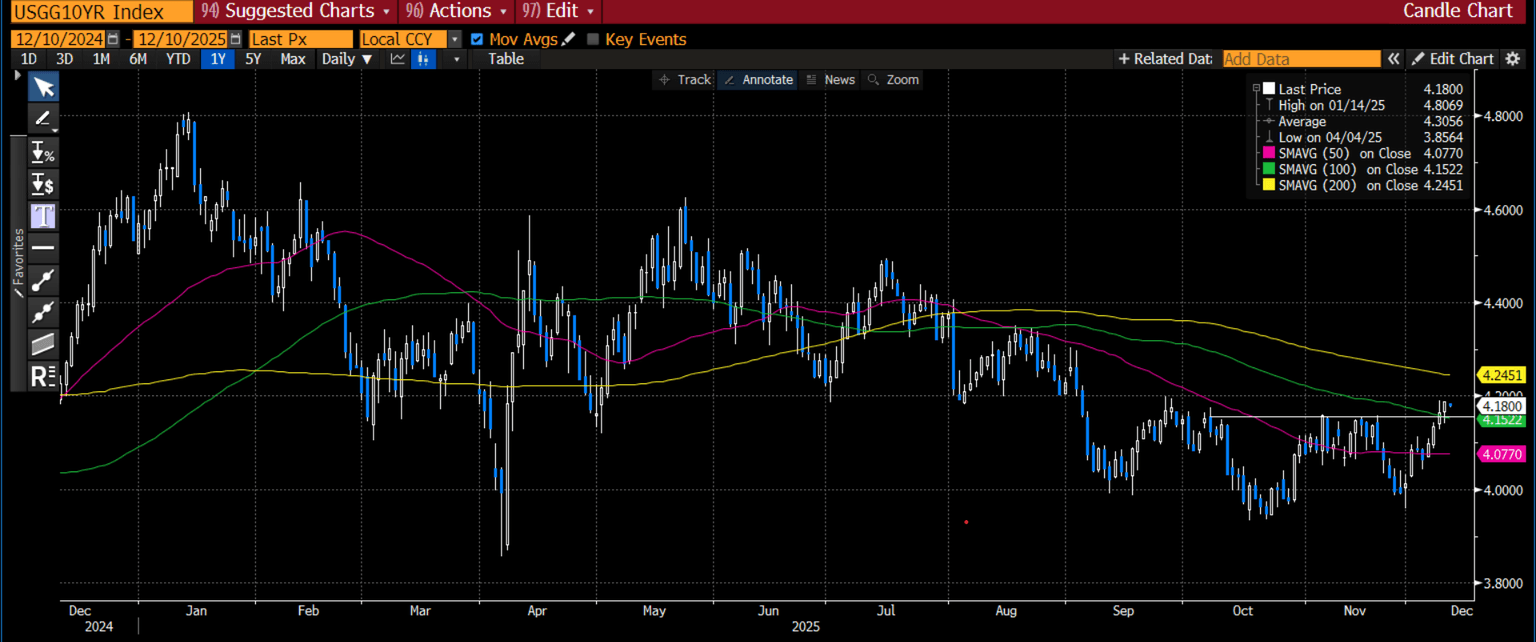
Task: Switch to the candle chart type icon
Action: (x=424, y=59)
